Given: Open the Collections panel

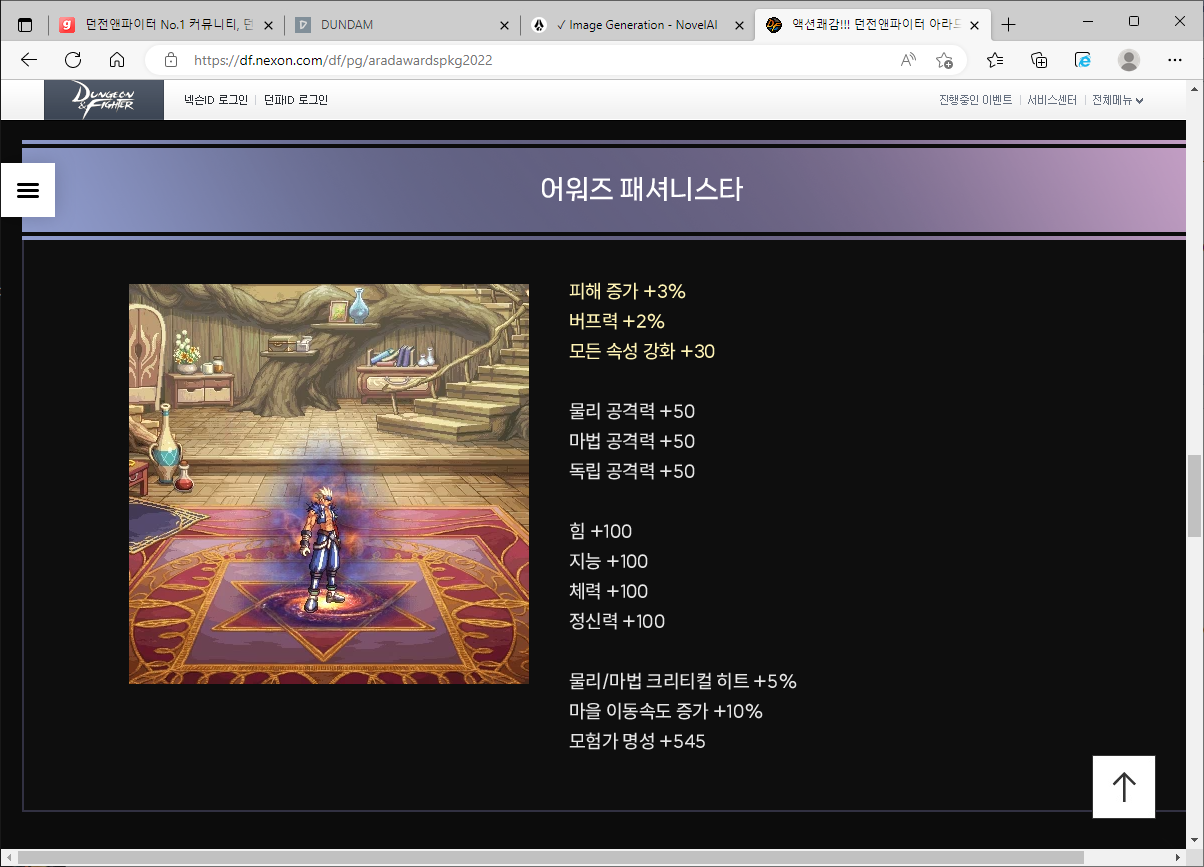Looking at the screenshot, I should tap(1039, 60).
